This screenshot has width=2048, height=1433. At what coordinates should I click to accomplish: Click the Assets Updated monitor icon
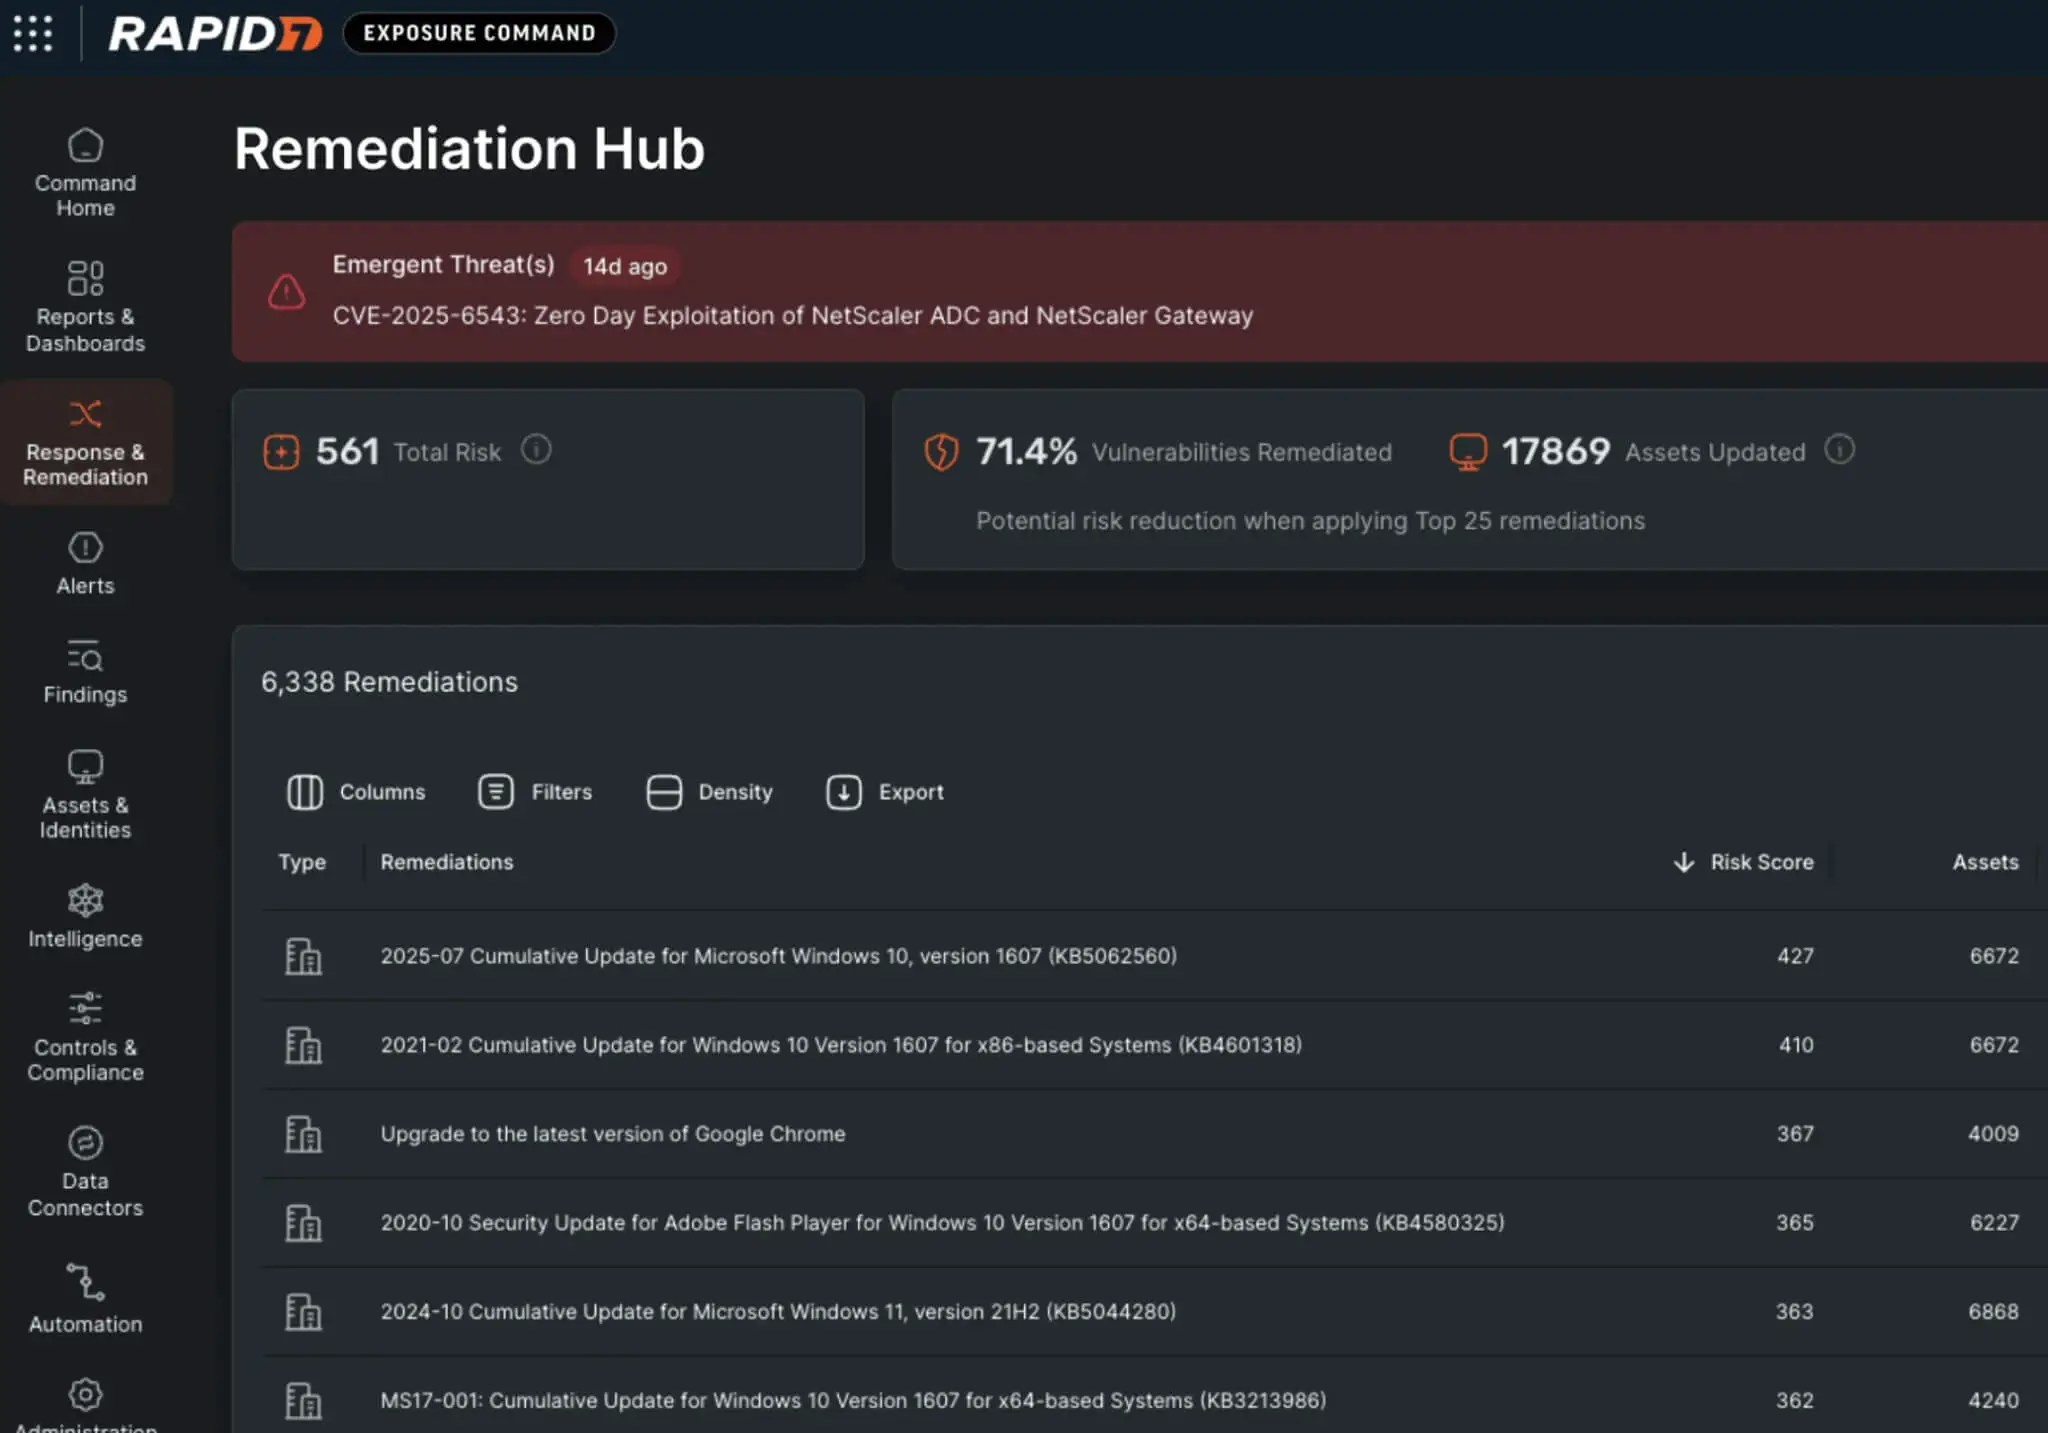[x=1468, y=452]
